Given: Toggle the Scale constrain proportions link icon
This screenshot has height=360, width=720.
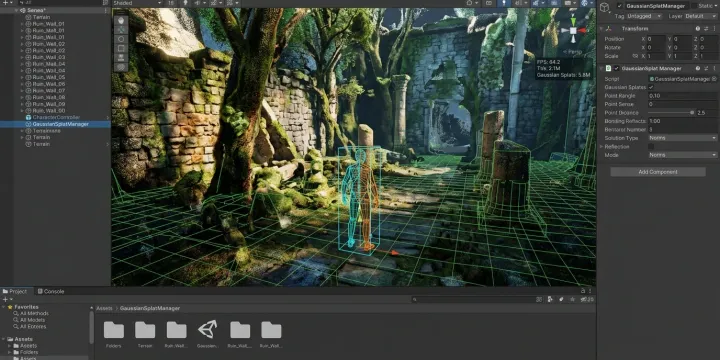Looking at the screenshot, I should (636, 56).
